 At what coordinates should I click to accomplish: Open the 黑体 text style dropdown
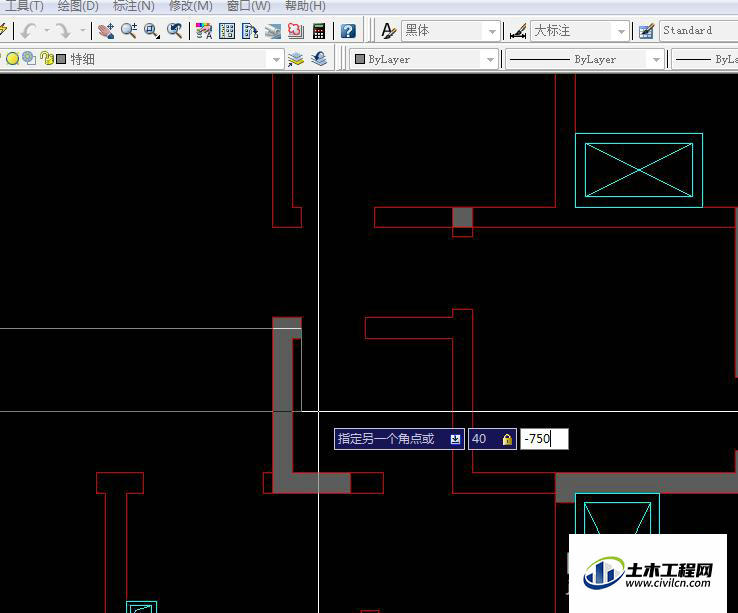(451, 31)
